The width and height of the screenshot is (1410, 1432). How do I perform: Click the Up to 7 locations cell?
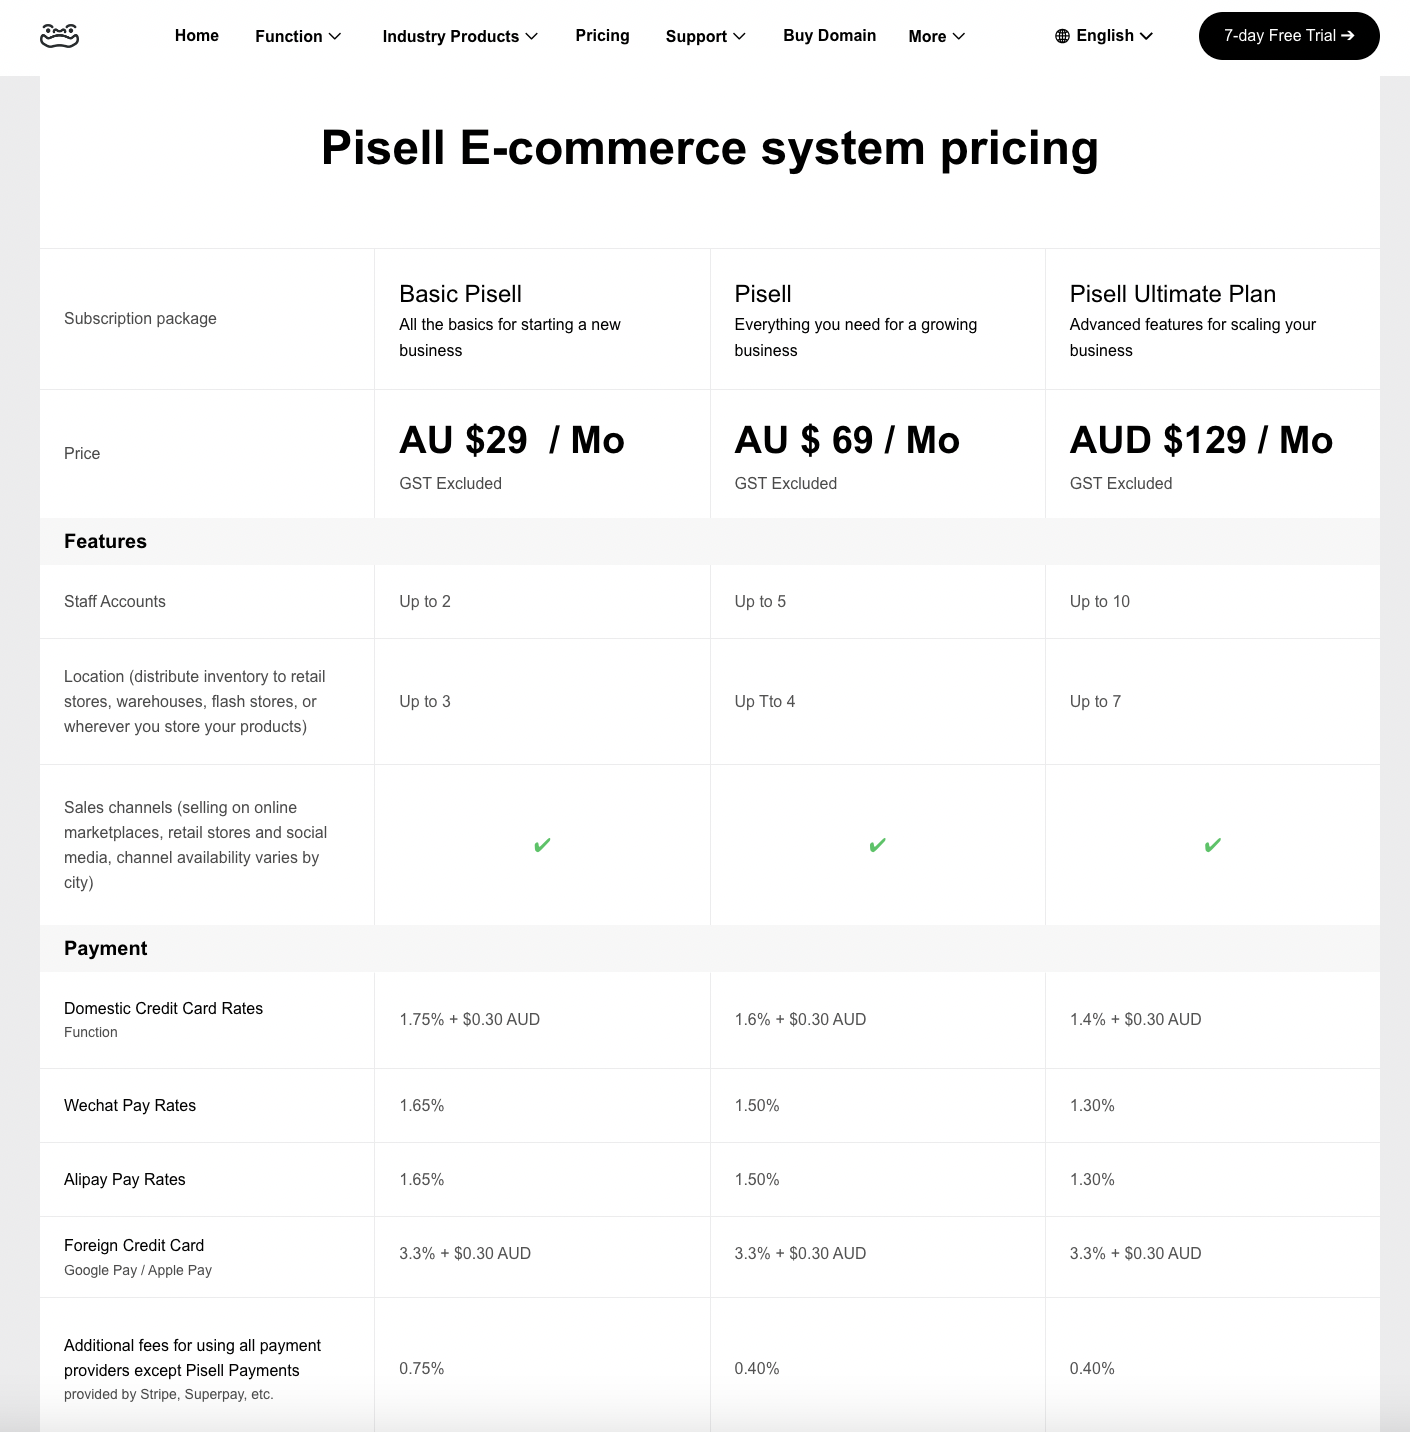1095,701
